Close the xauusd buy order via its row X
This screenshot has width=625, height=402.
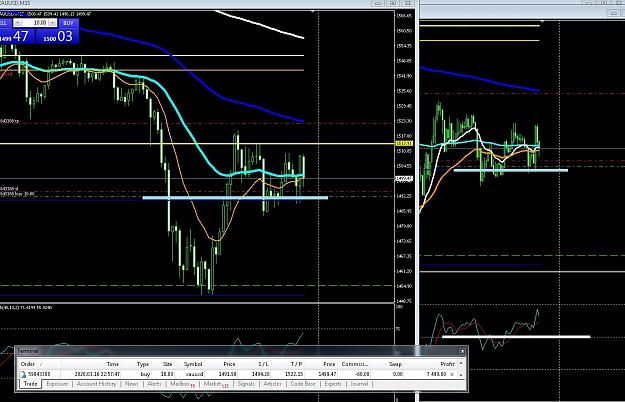click(452, 374)
